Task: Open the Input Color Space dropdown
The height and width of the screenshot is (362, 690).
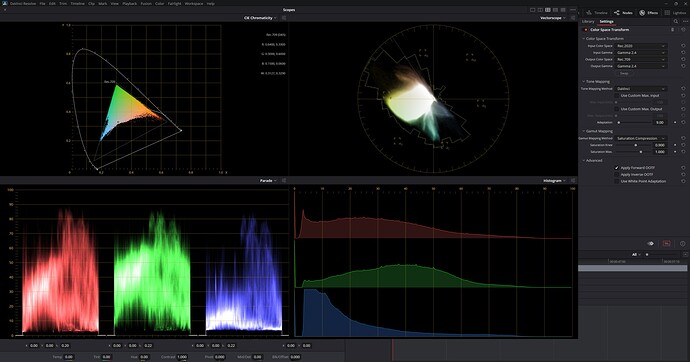Action: 640,46
